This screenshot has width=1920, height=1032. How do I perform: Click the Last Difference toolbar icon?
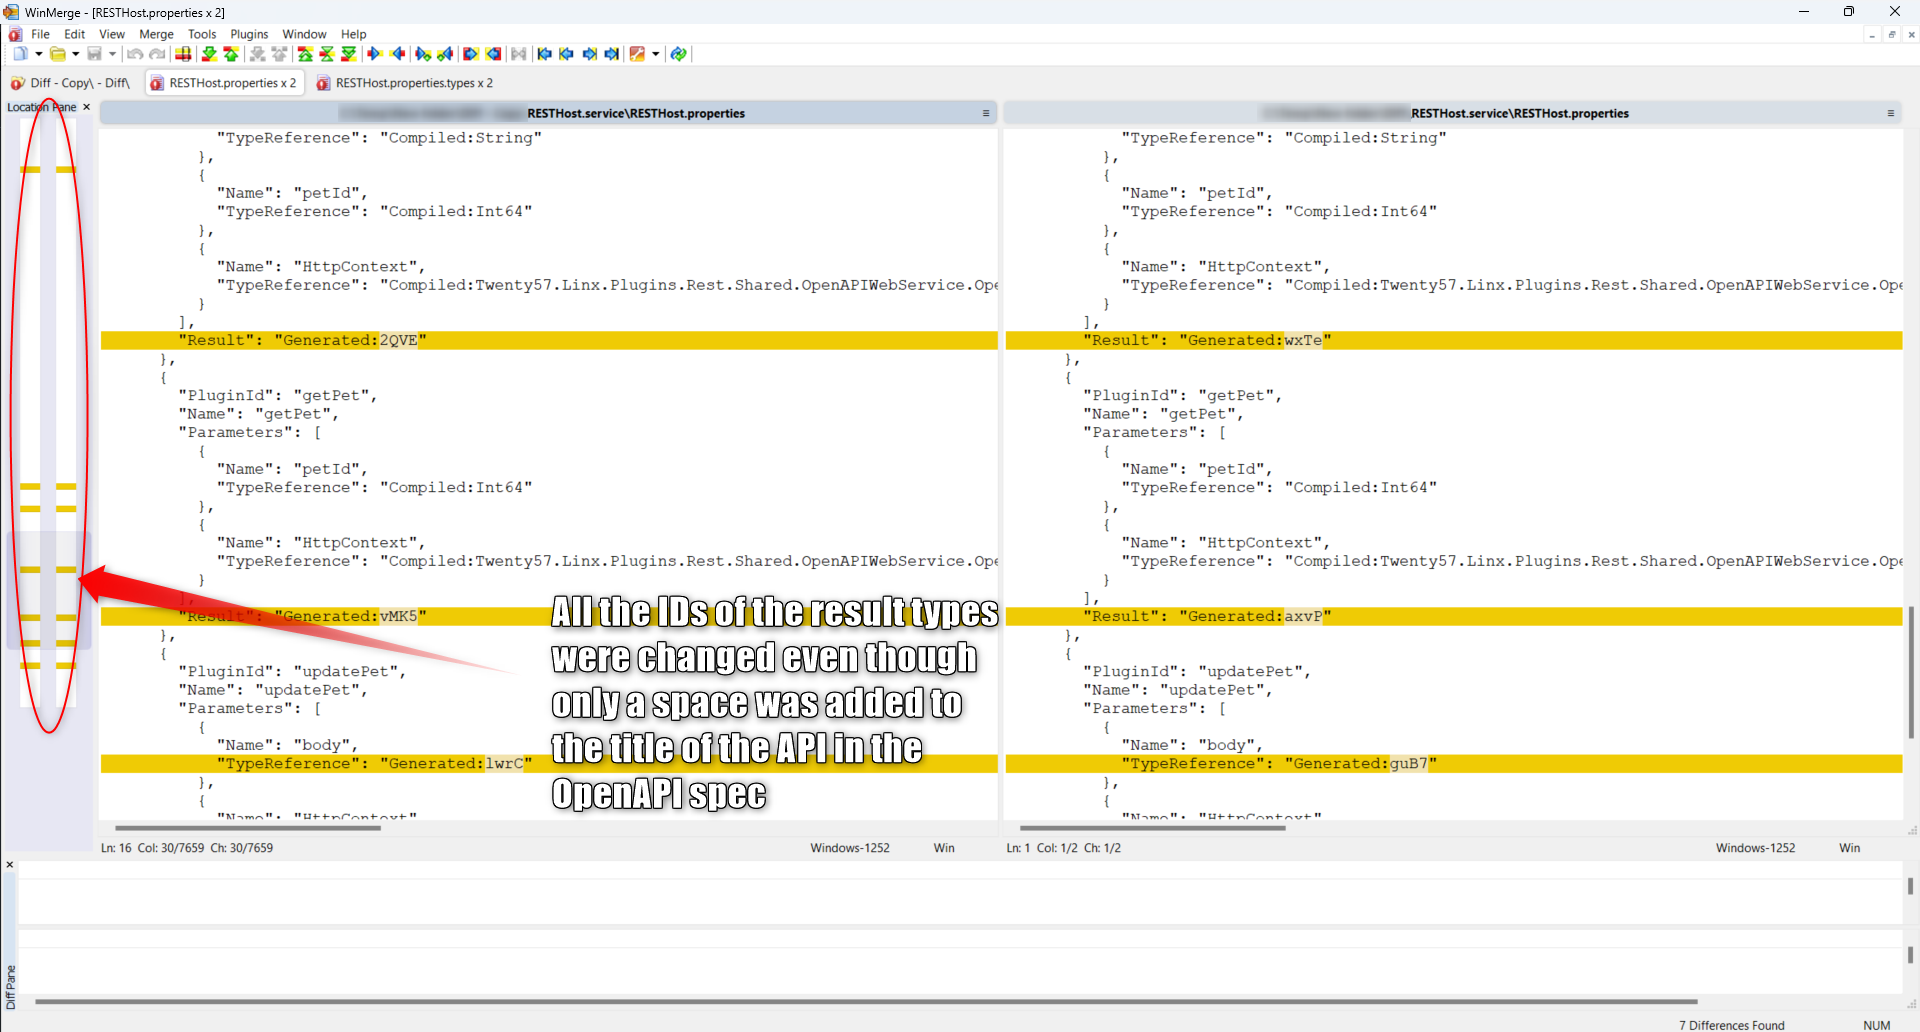point(349,54)
